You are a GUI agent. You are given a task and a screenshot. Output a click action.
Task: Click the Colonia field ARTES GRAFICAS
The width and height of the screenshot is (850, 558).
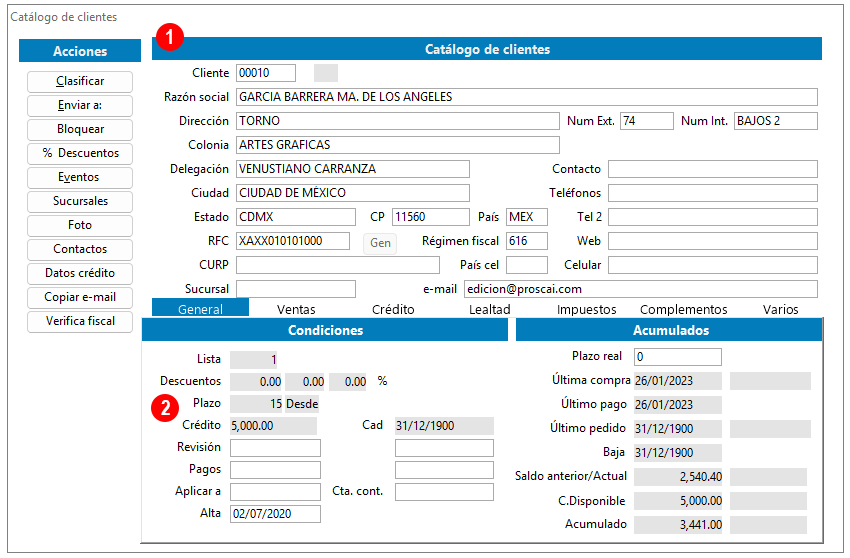click(x=398, y=145)
